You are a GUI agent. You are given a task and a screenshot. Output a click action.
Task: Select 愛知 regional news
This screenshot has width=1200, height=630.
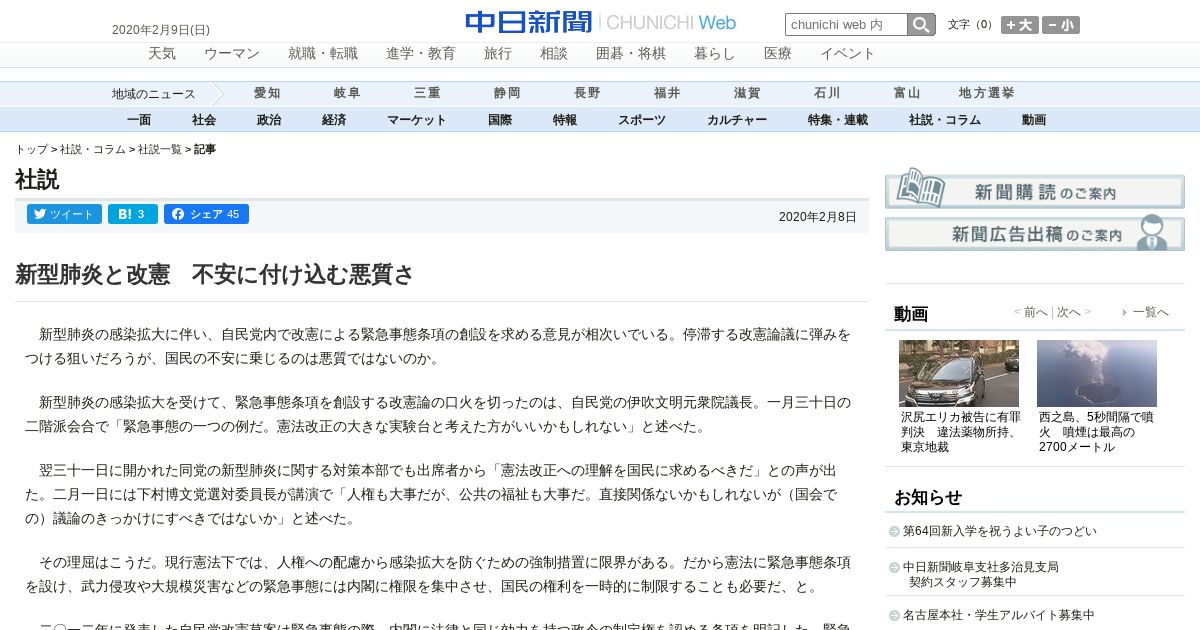tap(267, 93)
